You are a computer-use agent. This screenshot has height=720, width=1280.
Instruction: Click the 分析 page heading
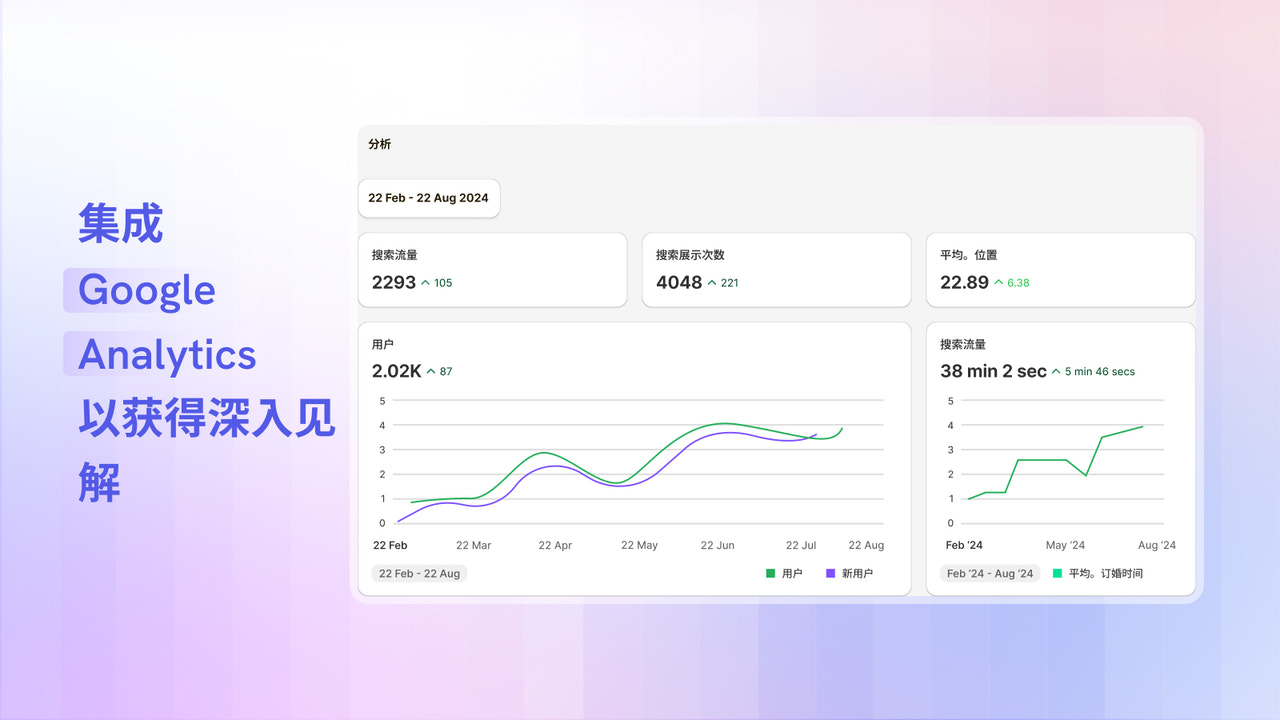click(x=380, y=144)
